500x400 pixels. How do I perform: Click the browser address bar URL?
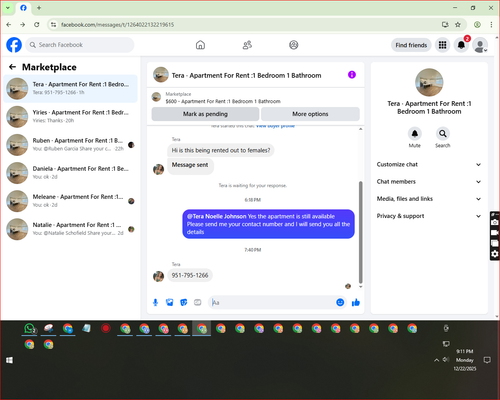(x=117, y=25)
